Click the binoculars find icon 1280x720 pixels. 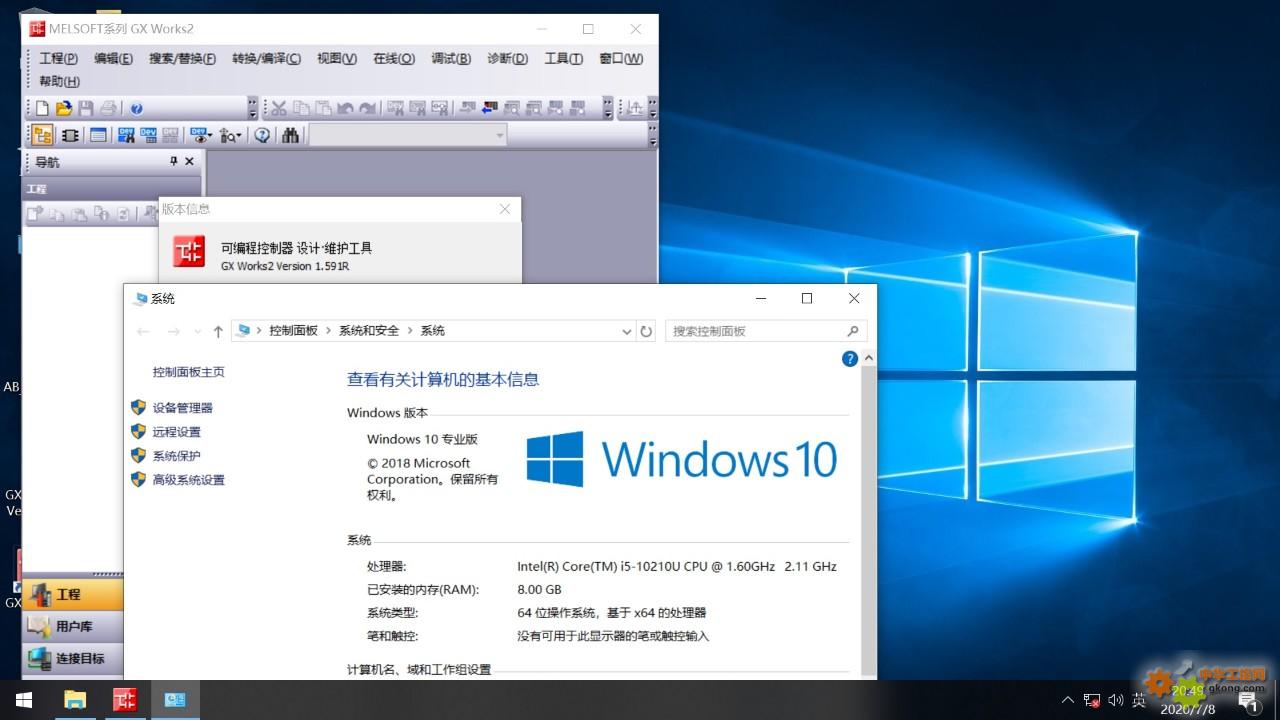click(x=291, y=135)
